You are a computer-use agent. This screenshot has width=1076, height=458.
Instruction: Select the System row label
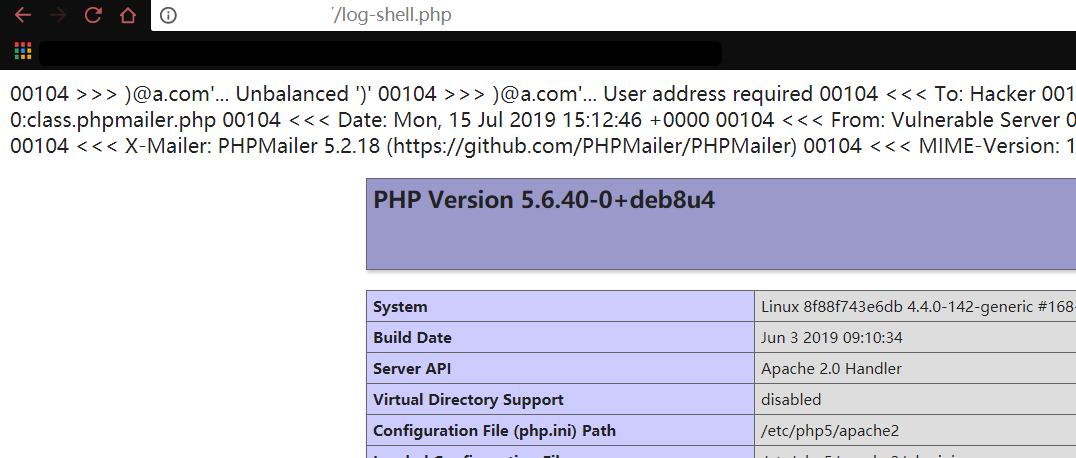pyautogui.click(x=400, y=307)
